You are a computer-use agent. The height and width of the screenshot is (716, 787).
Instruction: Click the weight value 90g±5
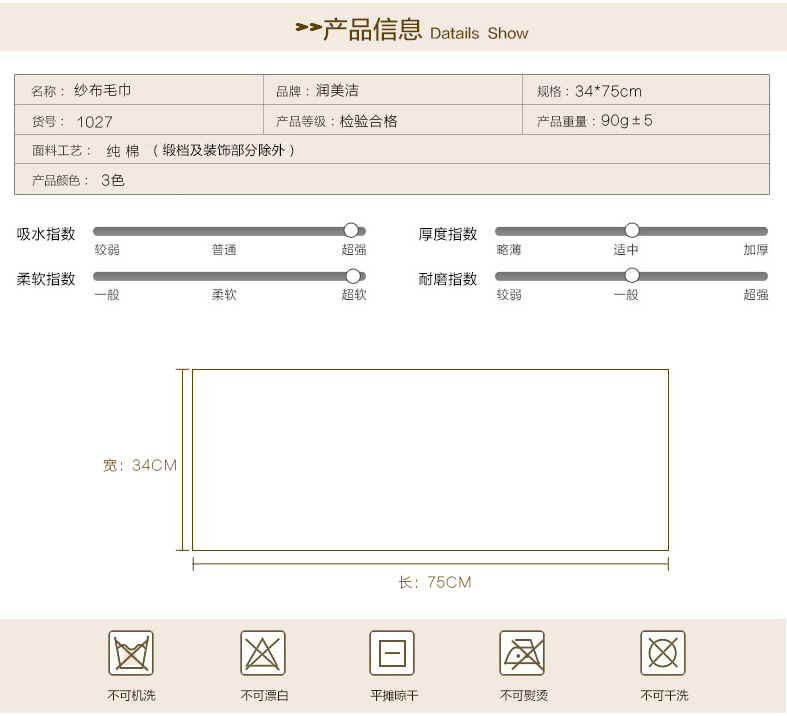tap(626, 120)
